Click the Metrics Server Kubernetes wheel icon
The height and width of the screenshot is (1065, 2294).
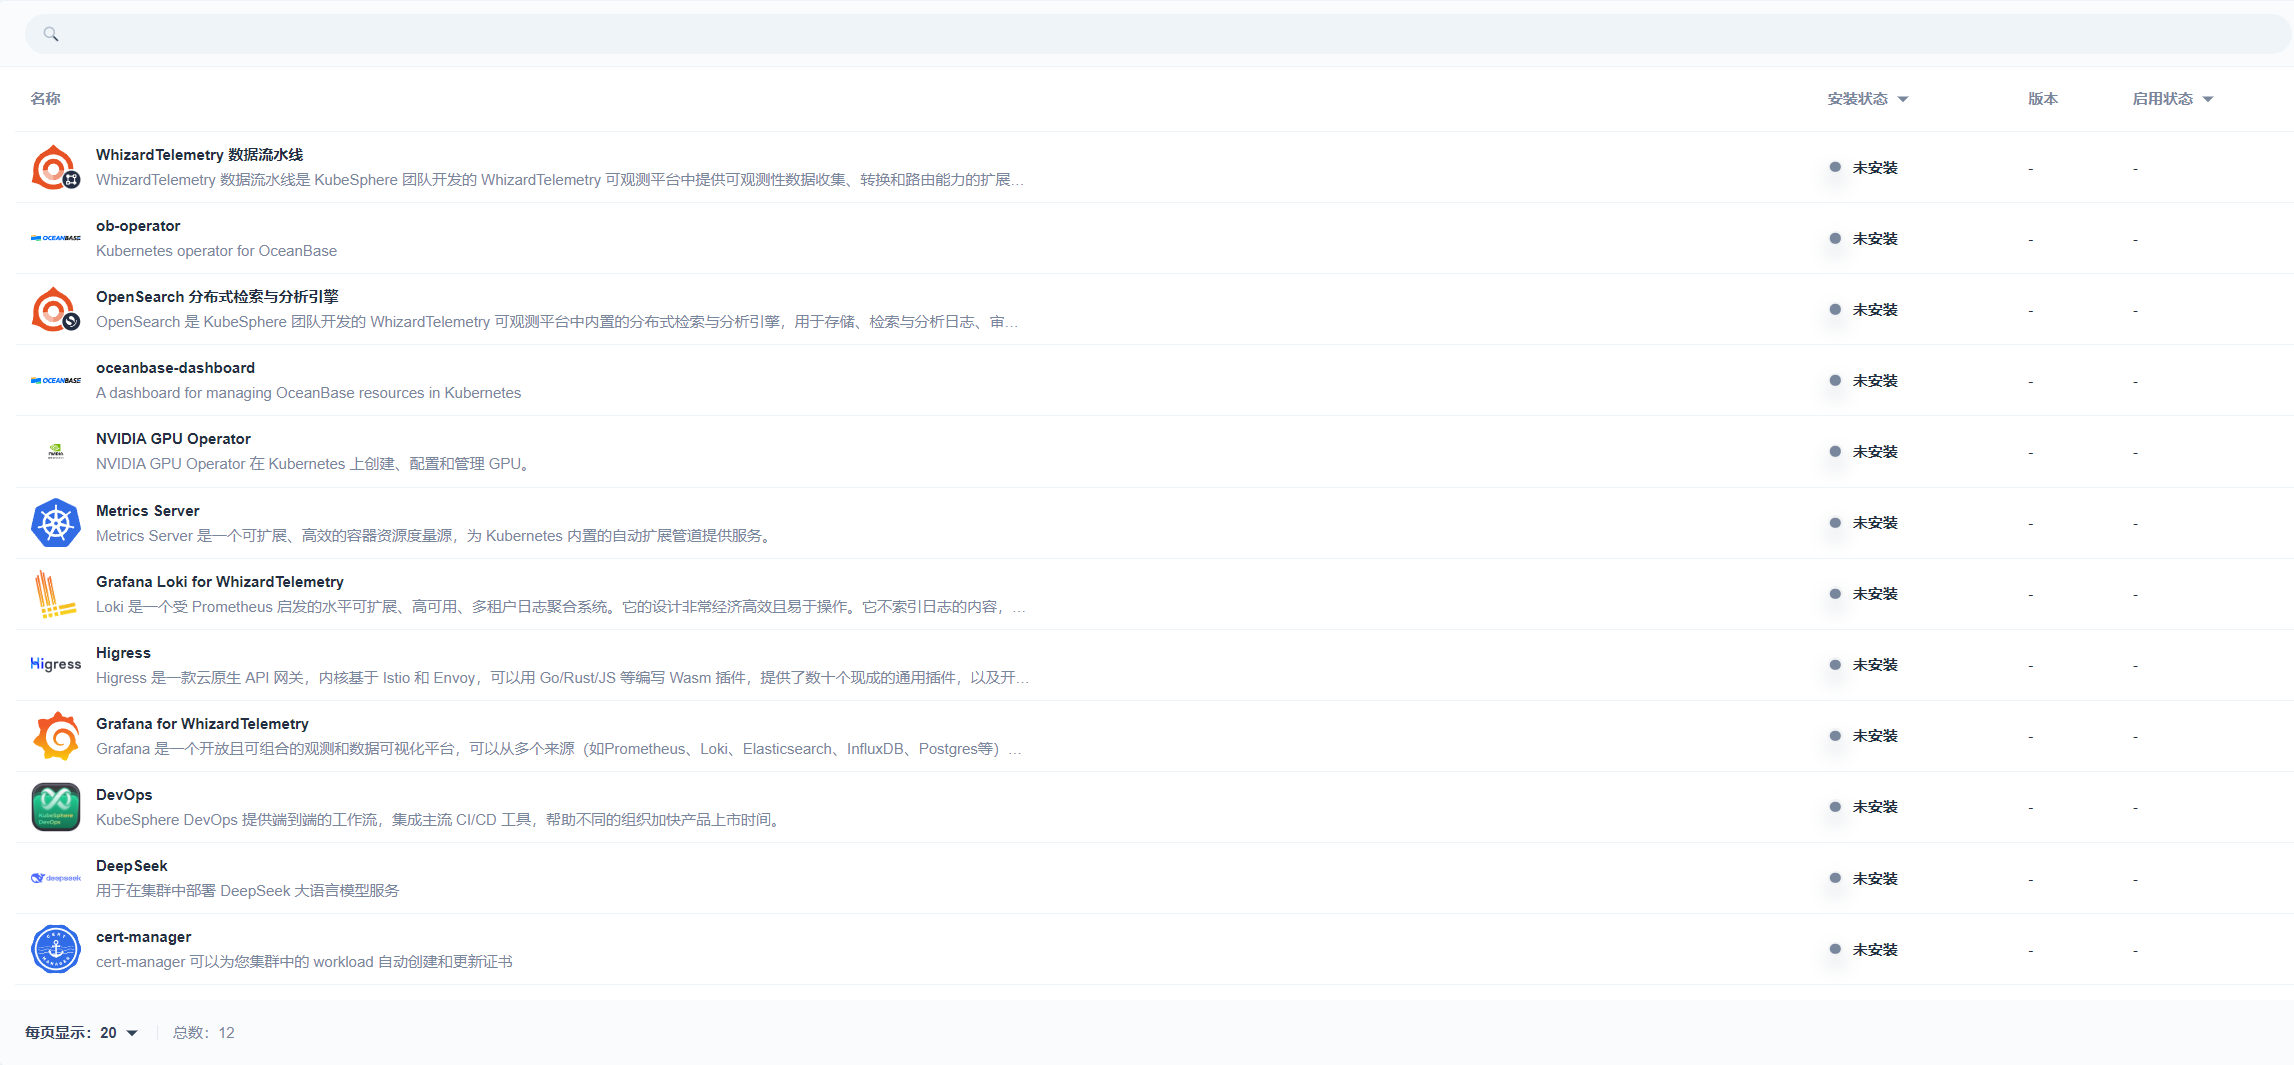tap(55, 523)
